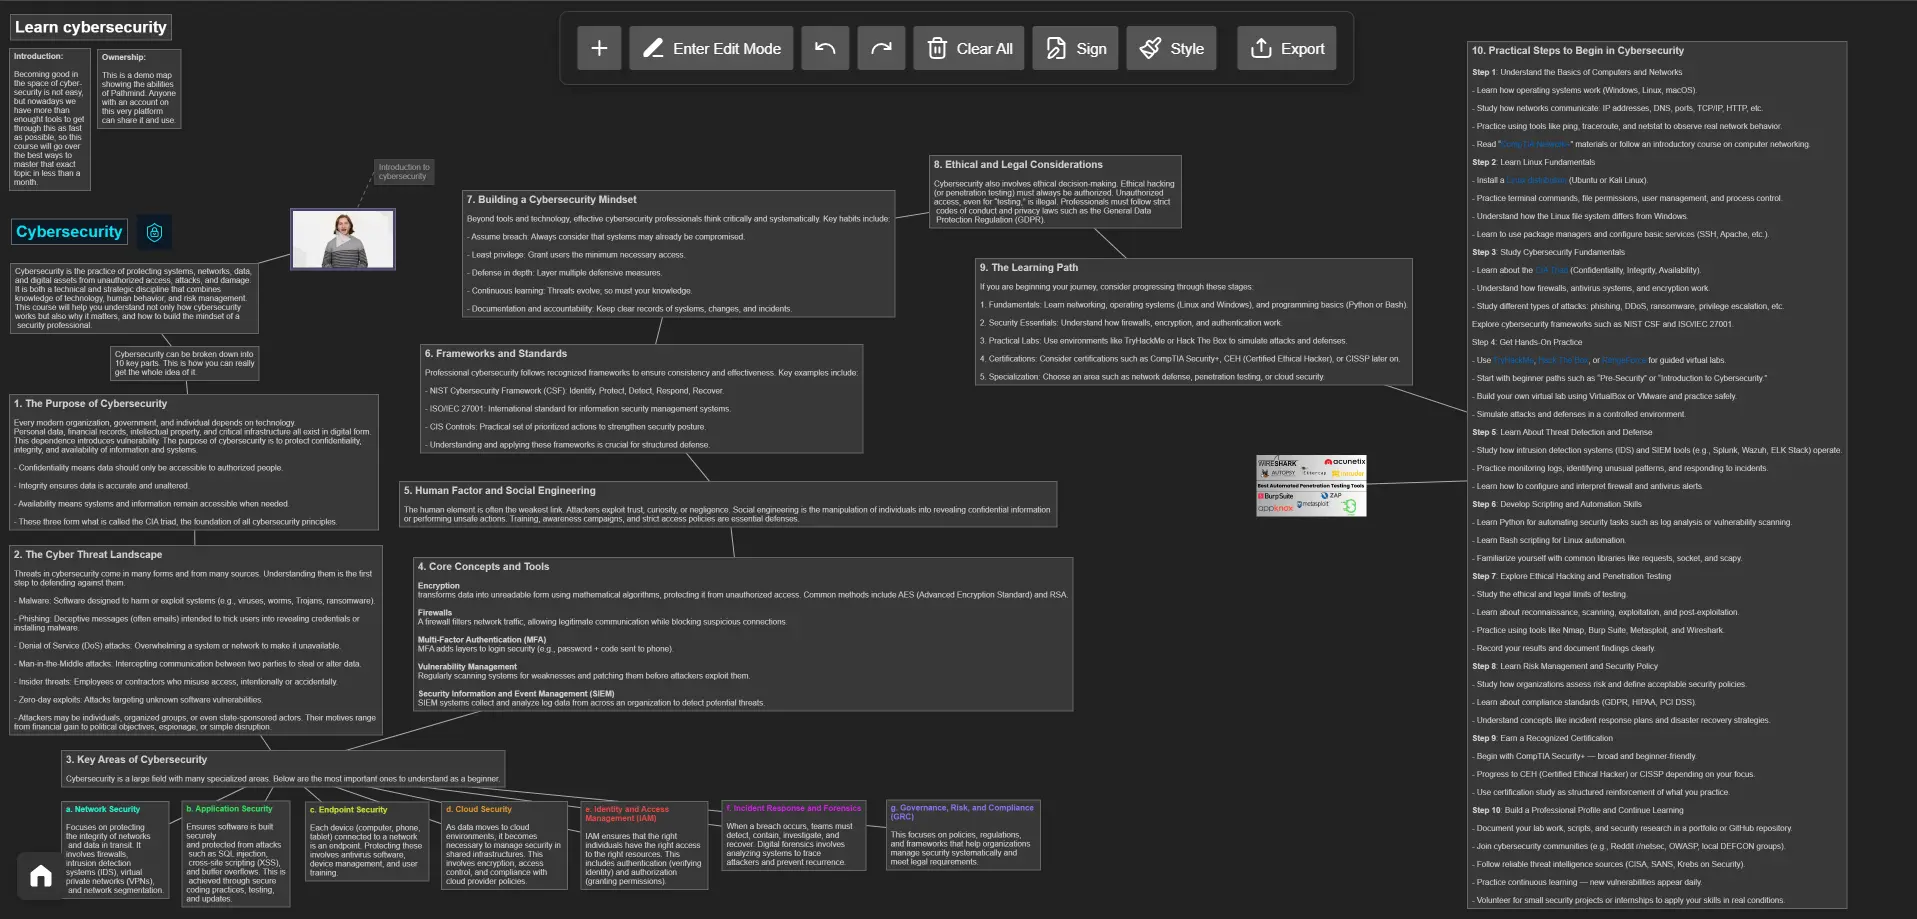Select '8. Ethical and Legal Considerations' node

point(1055,191)
